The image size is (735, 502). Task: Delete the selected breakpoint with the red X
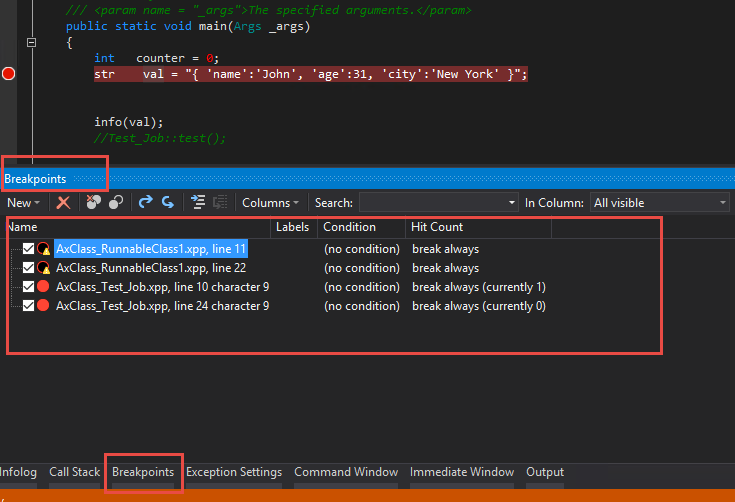(x=63, y=203)
